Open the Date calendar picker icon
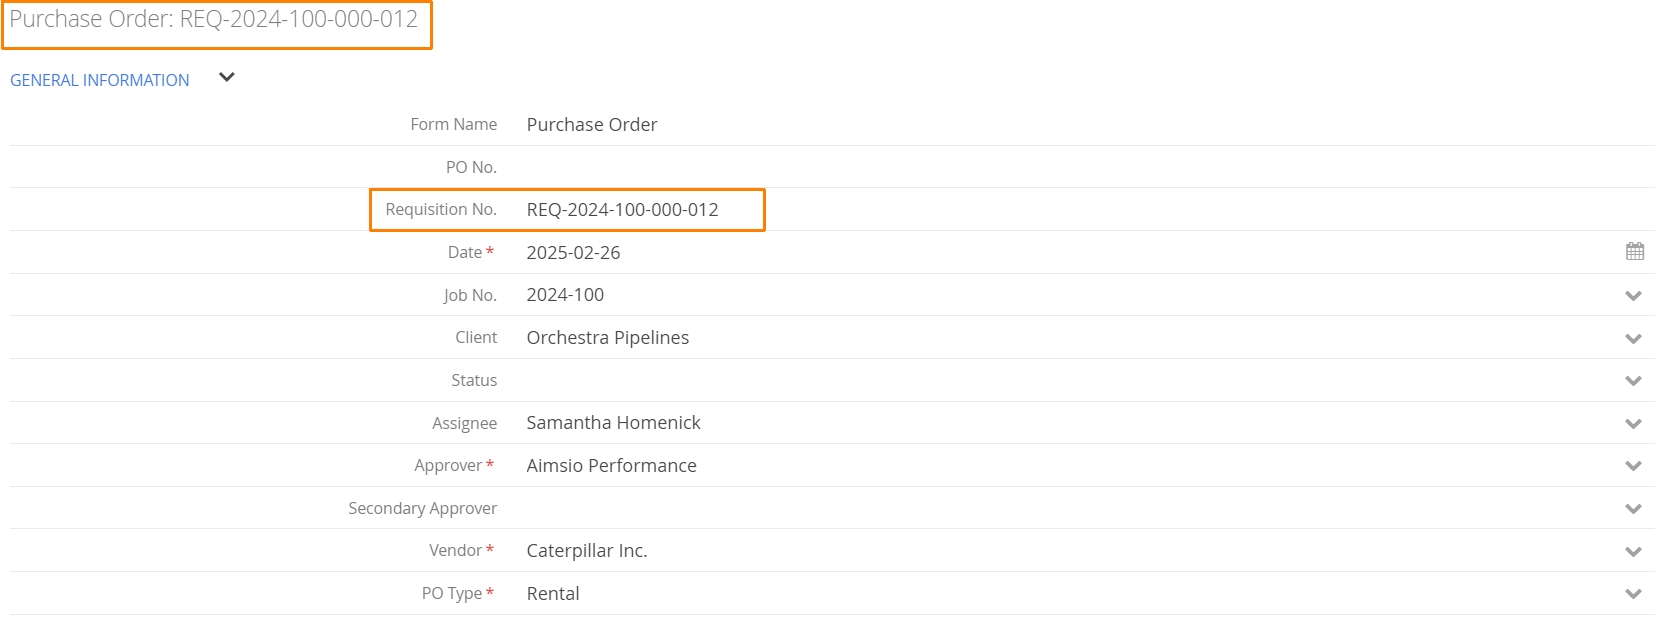The height and width of the screenshot is (617, 1663). click(x=1634, y=252)
